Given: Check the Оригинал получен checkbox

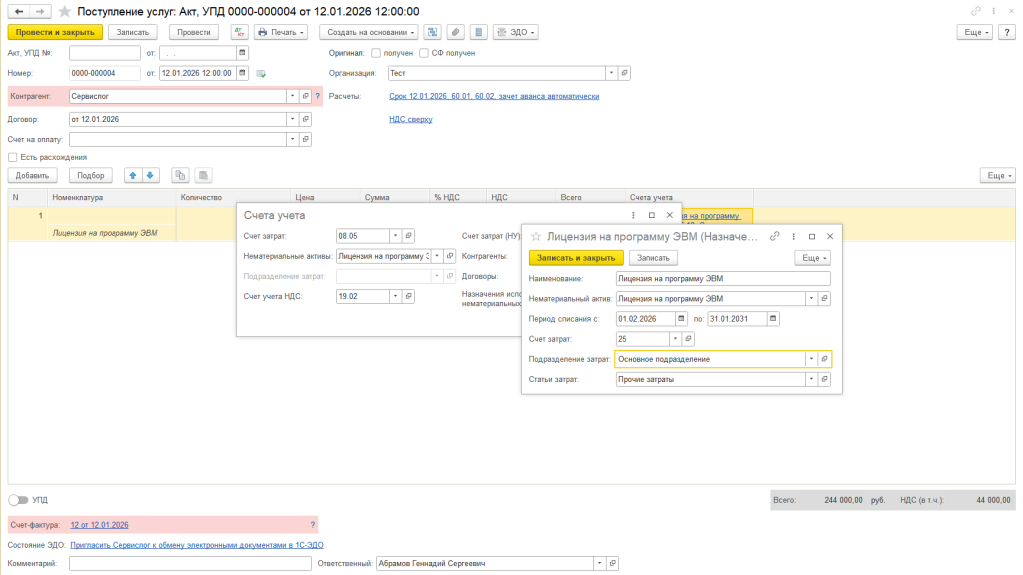Looking at the screenshot, I should (x=376, y=53).
